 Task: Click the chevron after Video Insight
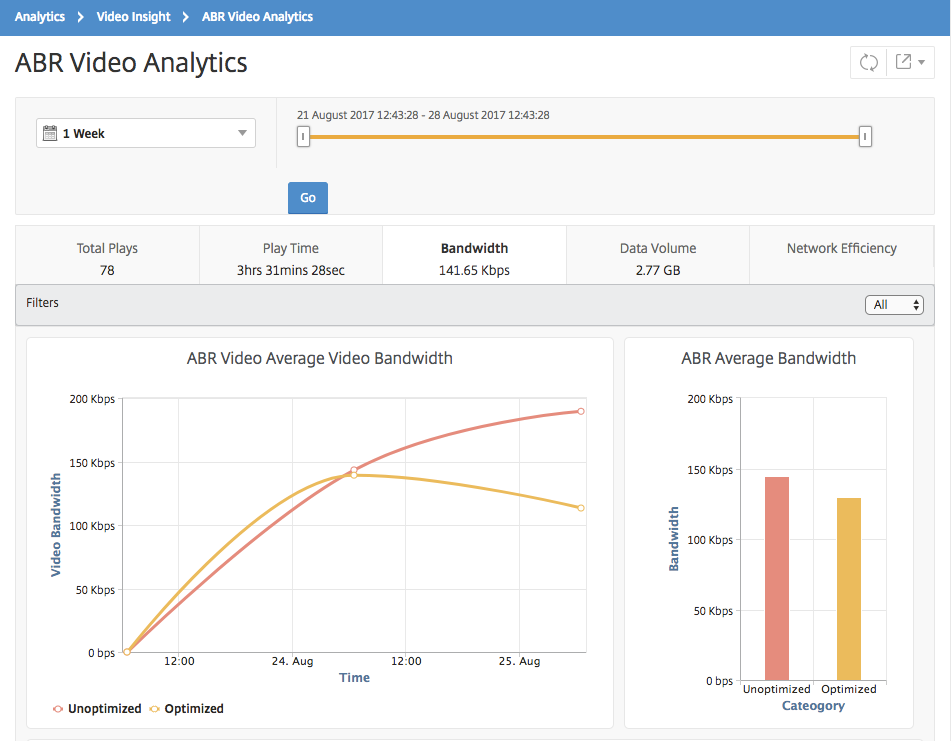coord(186,17)
